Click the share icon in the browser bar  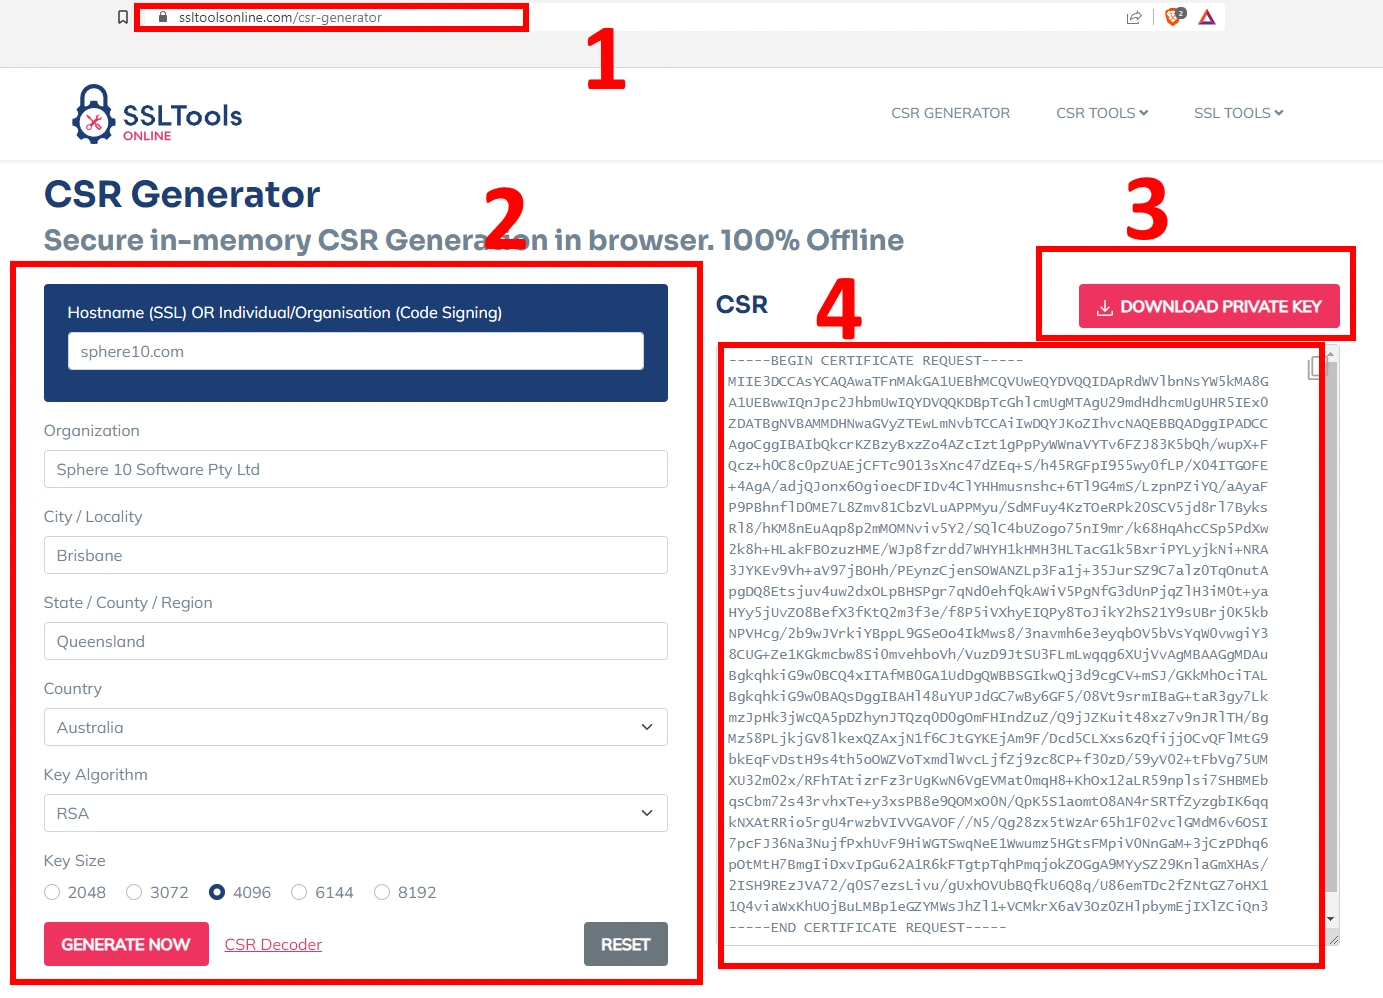tap(1134, 17)
